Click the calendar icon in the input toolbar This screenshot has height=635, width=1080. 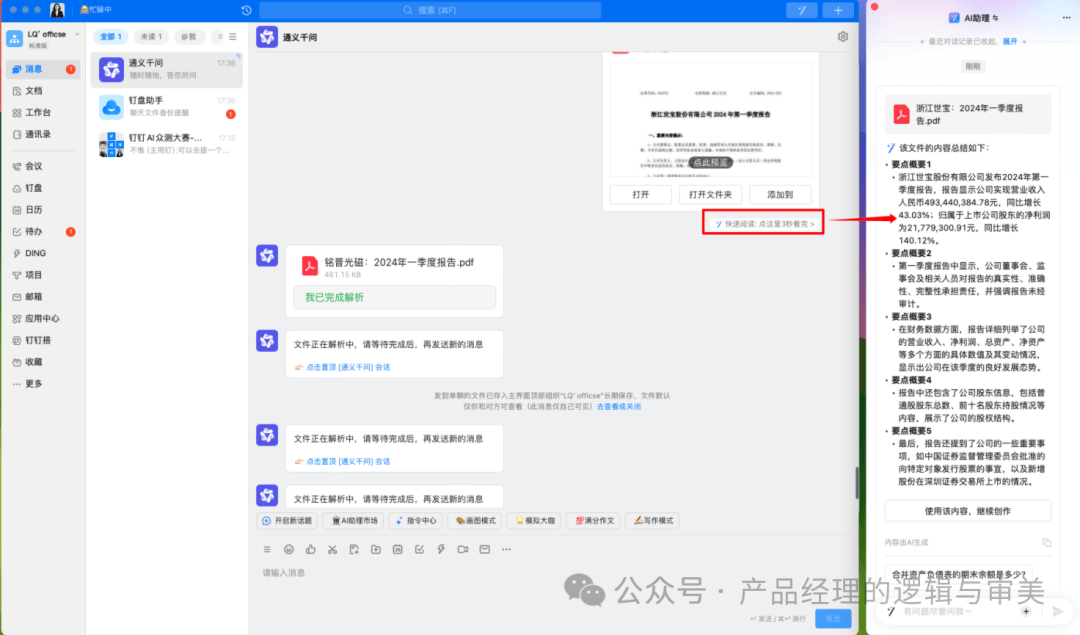pos(397,550)
